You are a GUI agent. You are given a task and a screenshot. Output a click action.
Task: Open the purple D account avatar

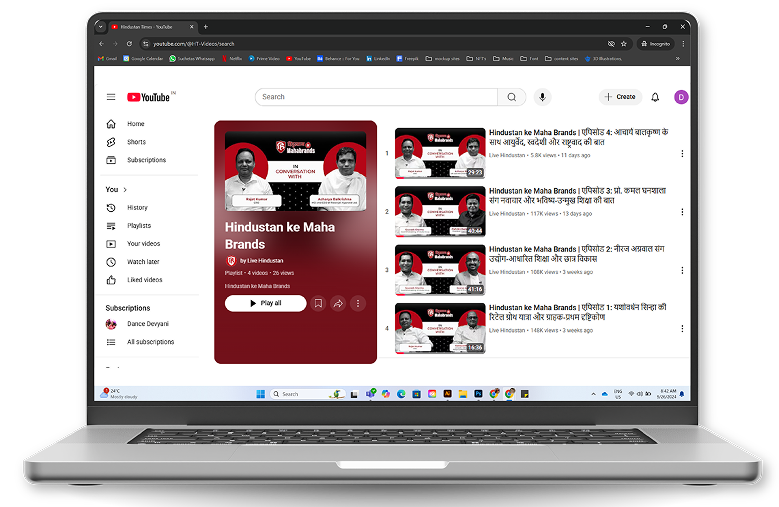click(681, 97)
